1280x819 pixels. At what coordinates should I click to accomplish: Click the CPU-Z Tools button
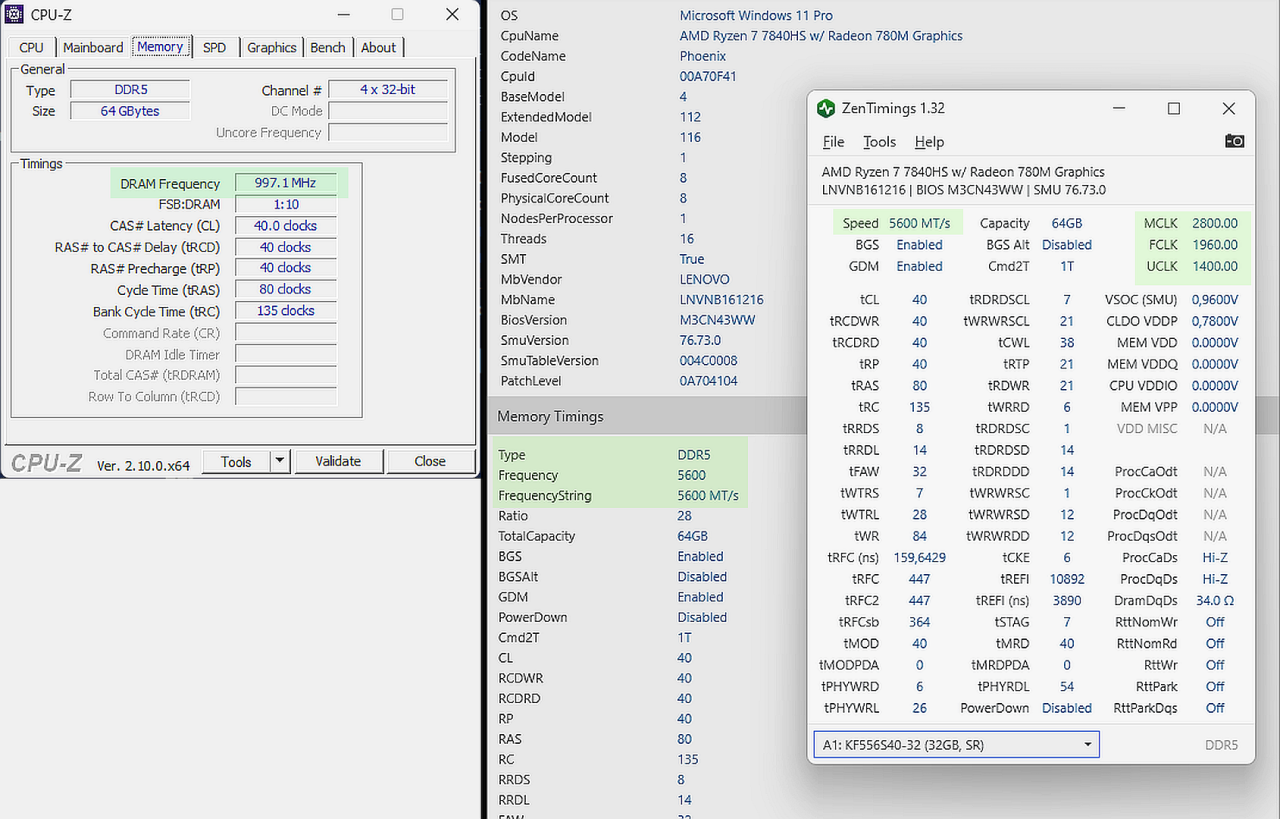(x=236, y=461)
